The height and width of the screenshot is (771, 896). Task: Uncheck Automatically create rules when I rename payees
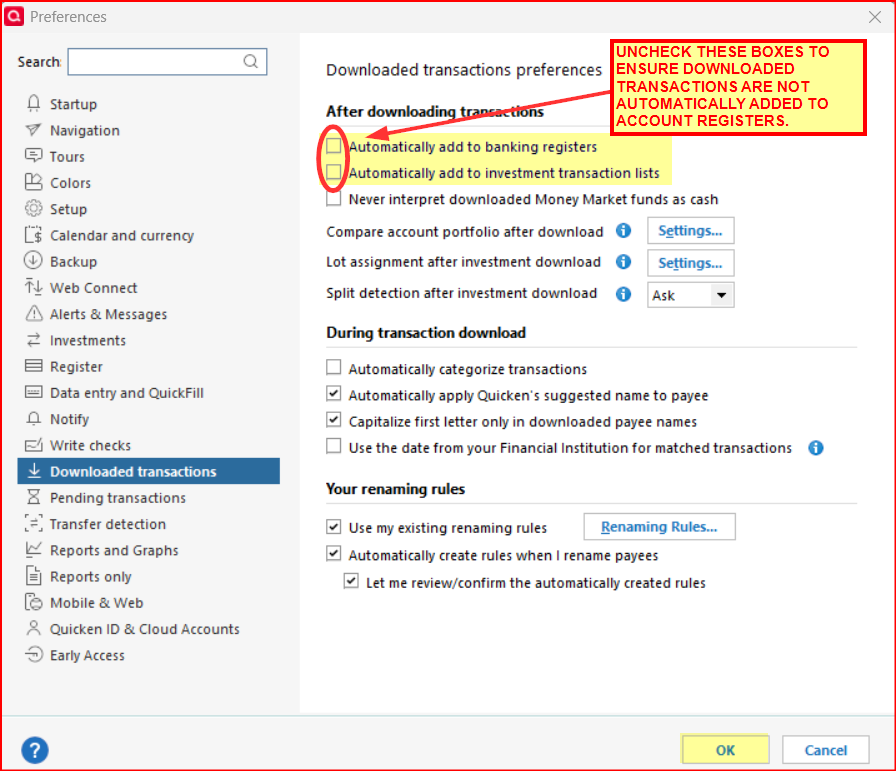334,554
